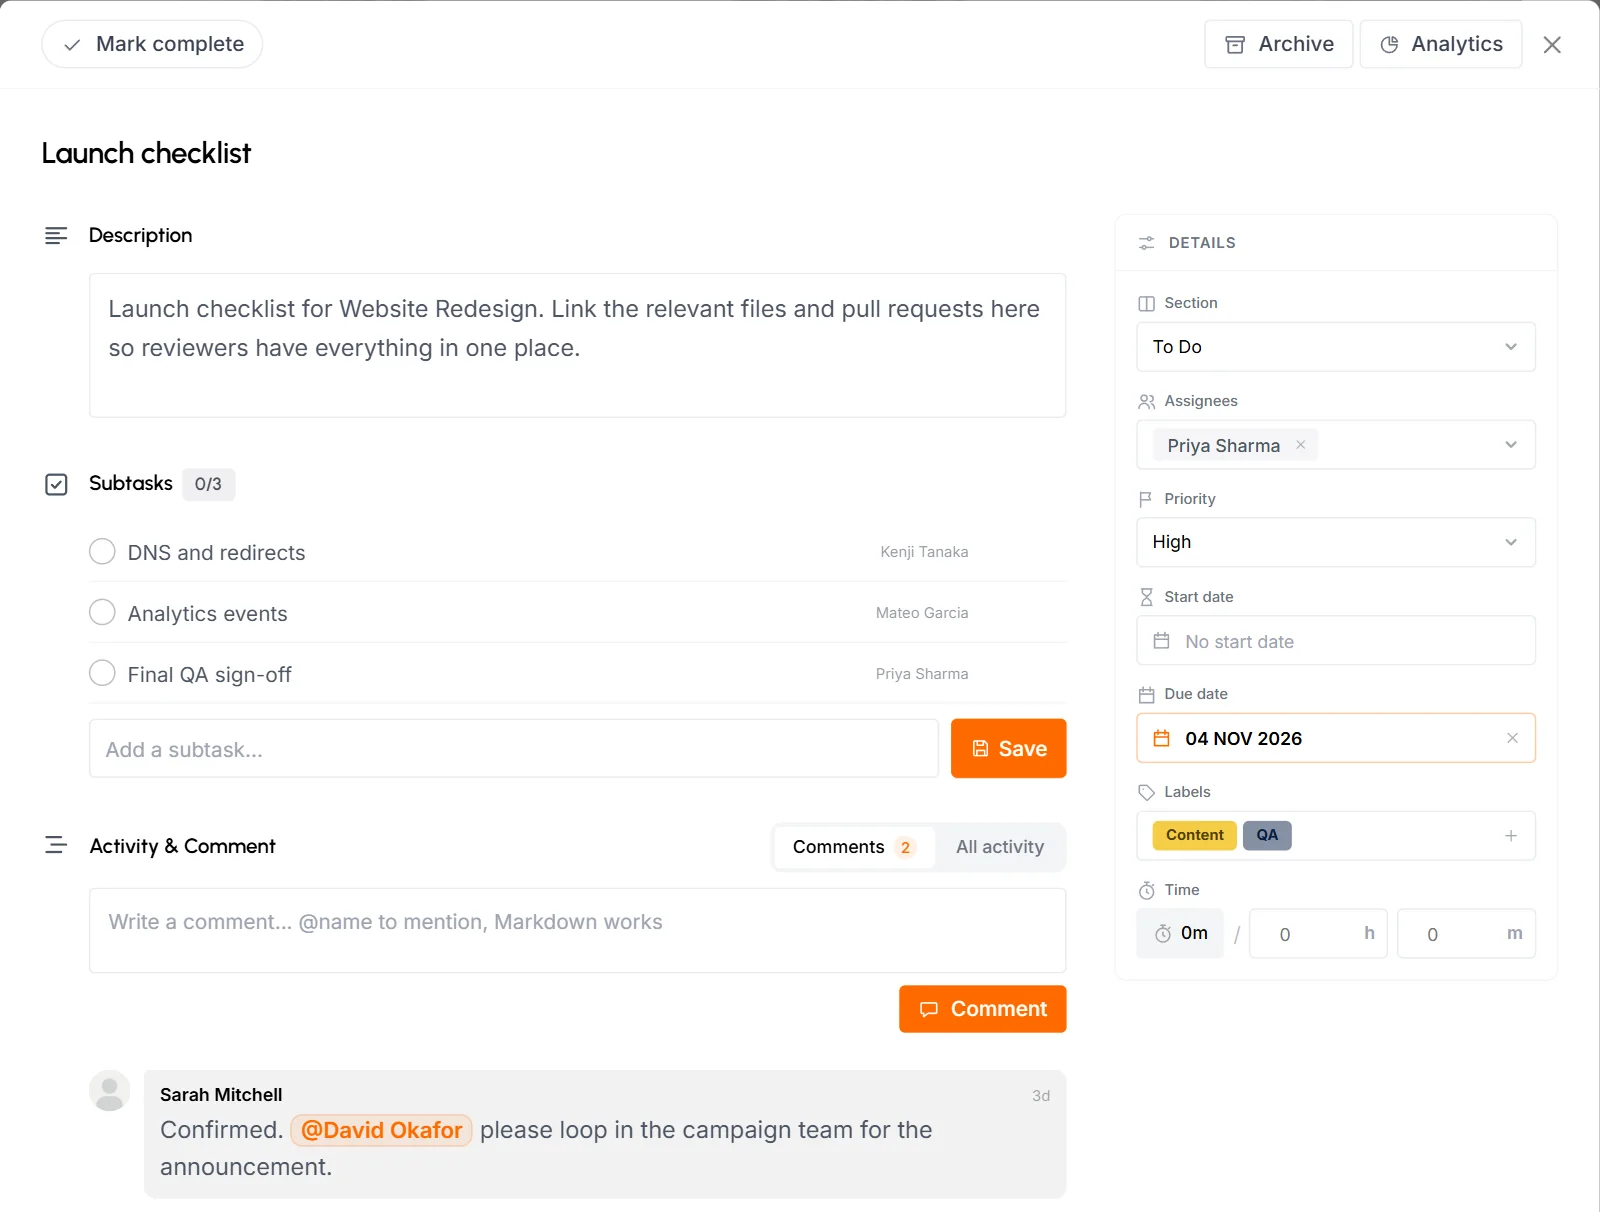Click the Labels tag icon
Image resolution: width=1600 pixels, height=1212 pixels.
(x=1146, y=792)
